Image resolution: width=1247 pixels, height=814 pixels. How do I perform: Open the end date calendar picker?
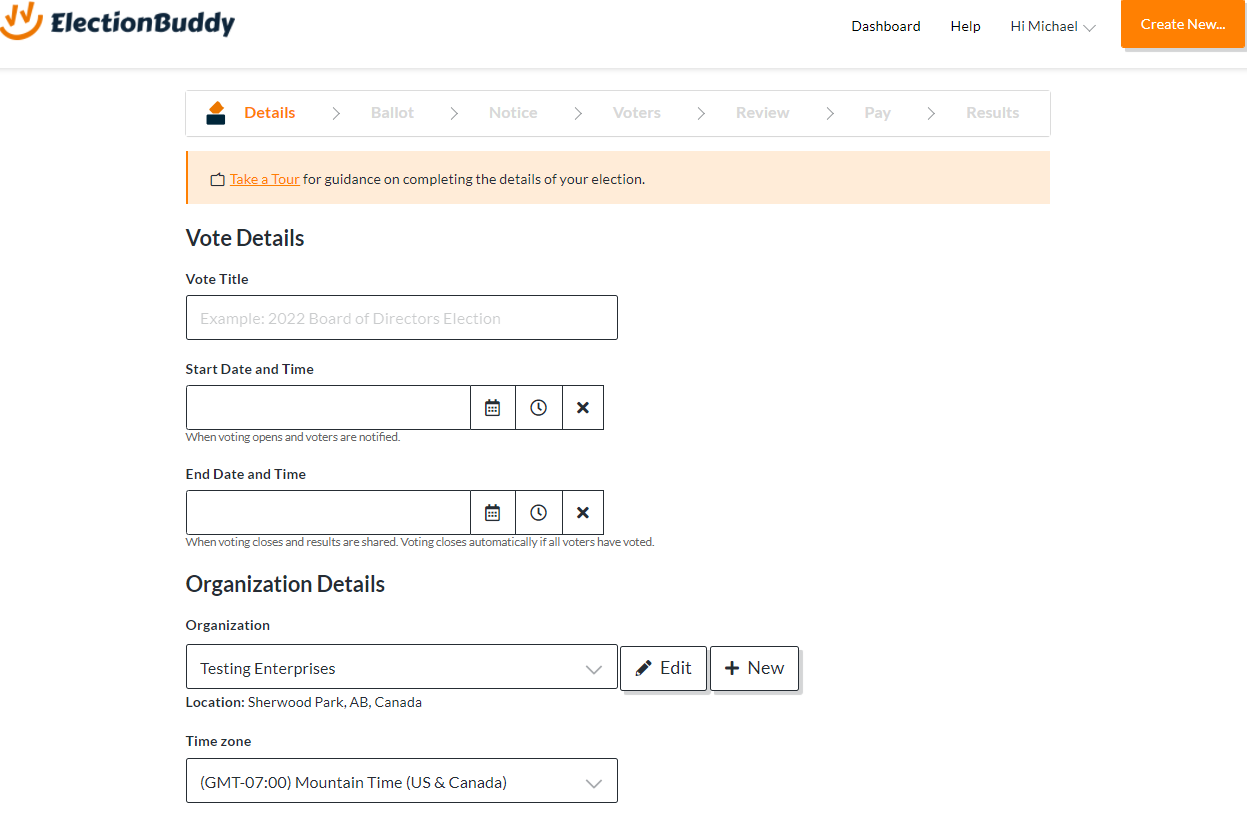(492, 512)
